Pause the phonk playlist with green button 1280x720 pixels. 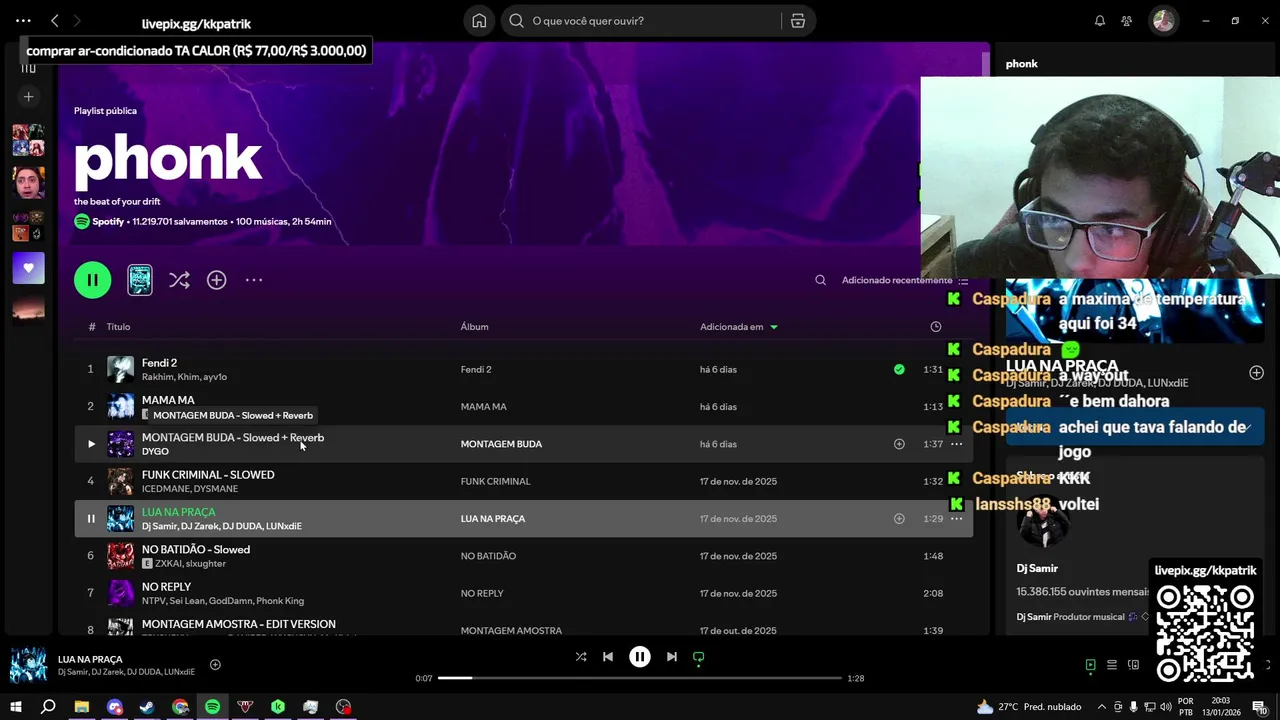(92, 280)
